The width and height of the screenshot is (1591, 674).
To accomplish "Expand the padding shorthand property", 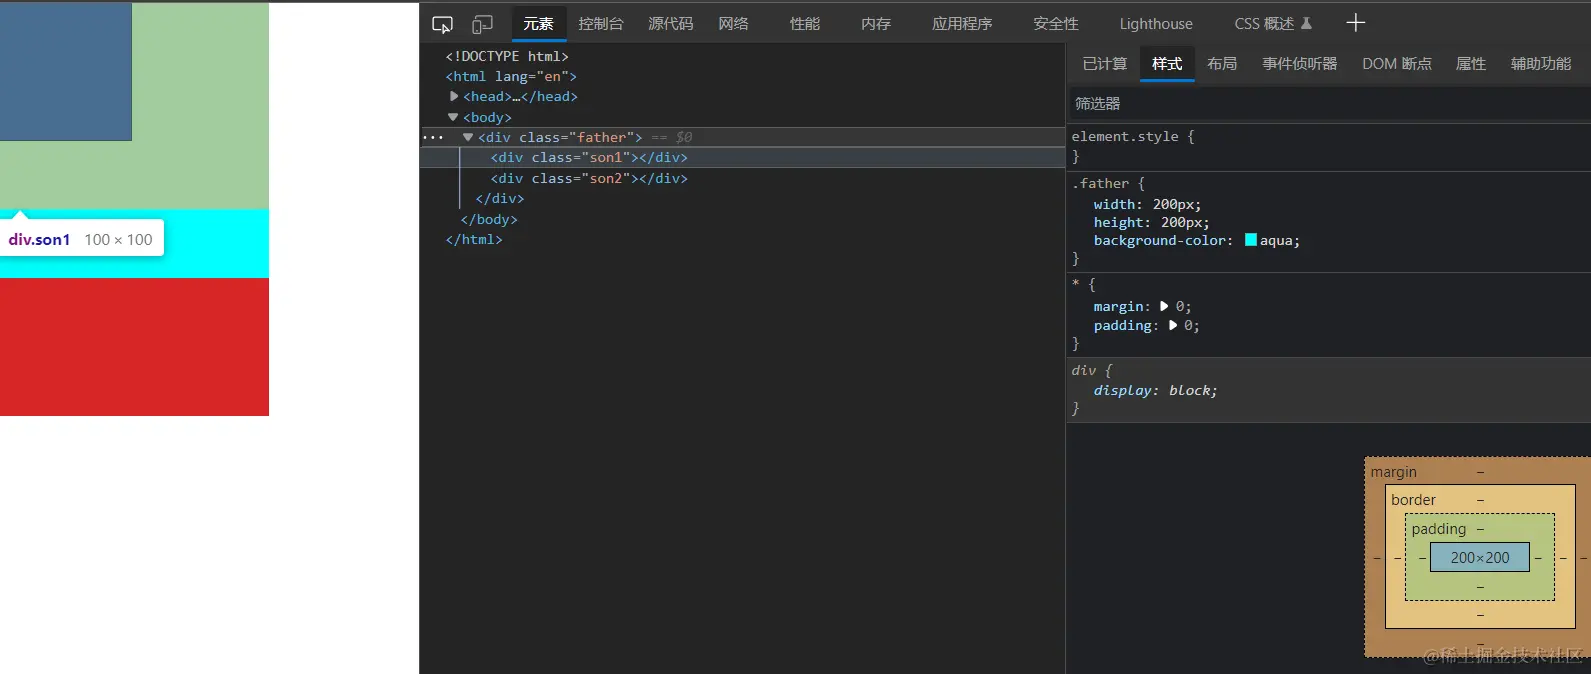I will coord(1173,325).
